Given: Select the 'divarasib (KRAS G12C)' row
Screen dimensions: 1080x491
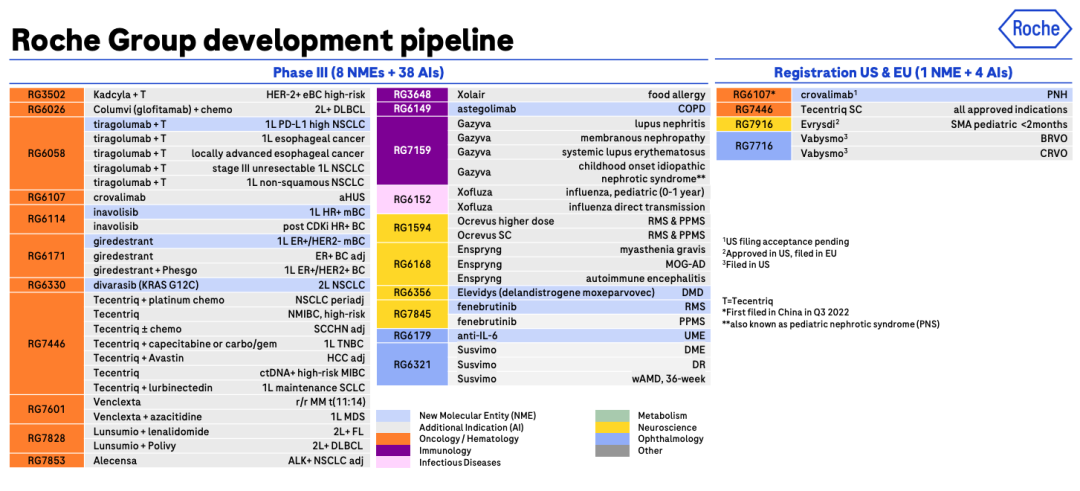Looking at the screenshot, I should pos(229,284).
